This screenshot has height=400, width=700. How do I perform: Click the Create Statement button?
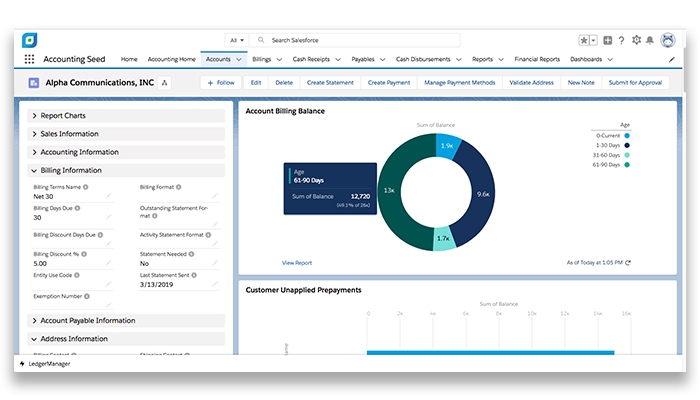coord(330,83)
